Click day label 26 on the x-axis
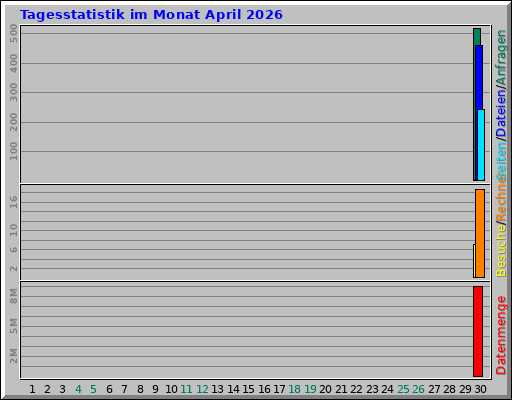 419,389
